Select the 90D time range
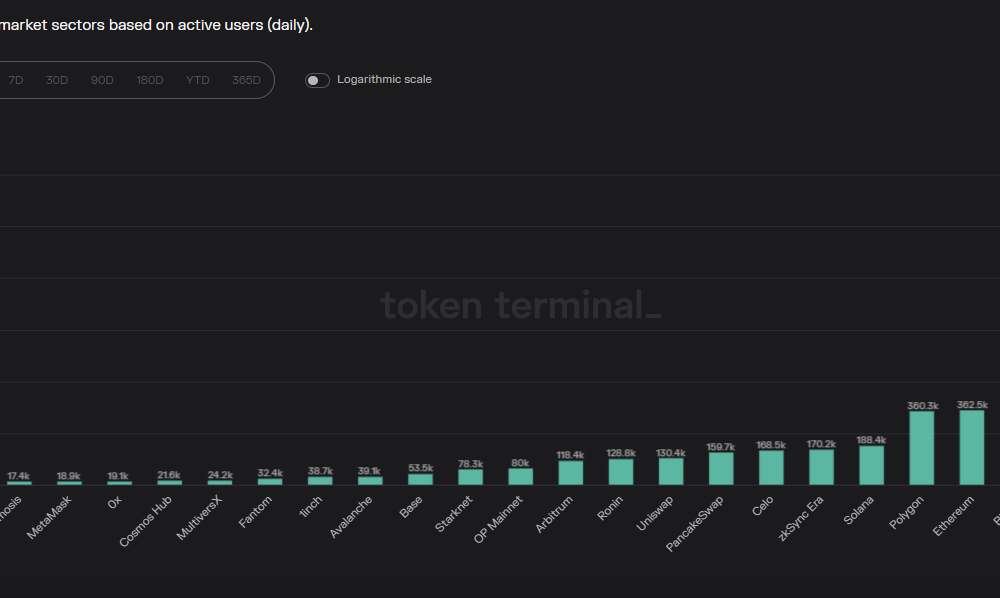 102,80
